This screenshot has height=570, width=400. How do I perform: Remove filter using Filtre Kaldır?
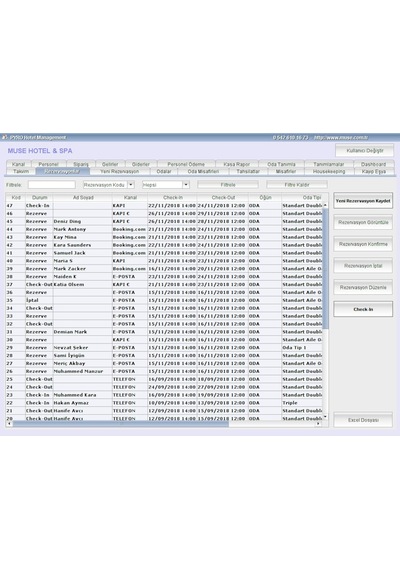(297, 185)
